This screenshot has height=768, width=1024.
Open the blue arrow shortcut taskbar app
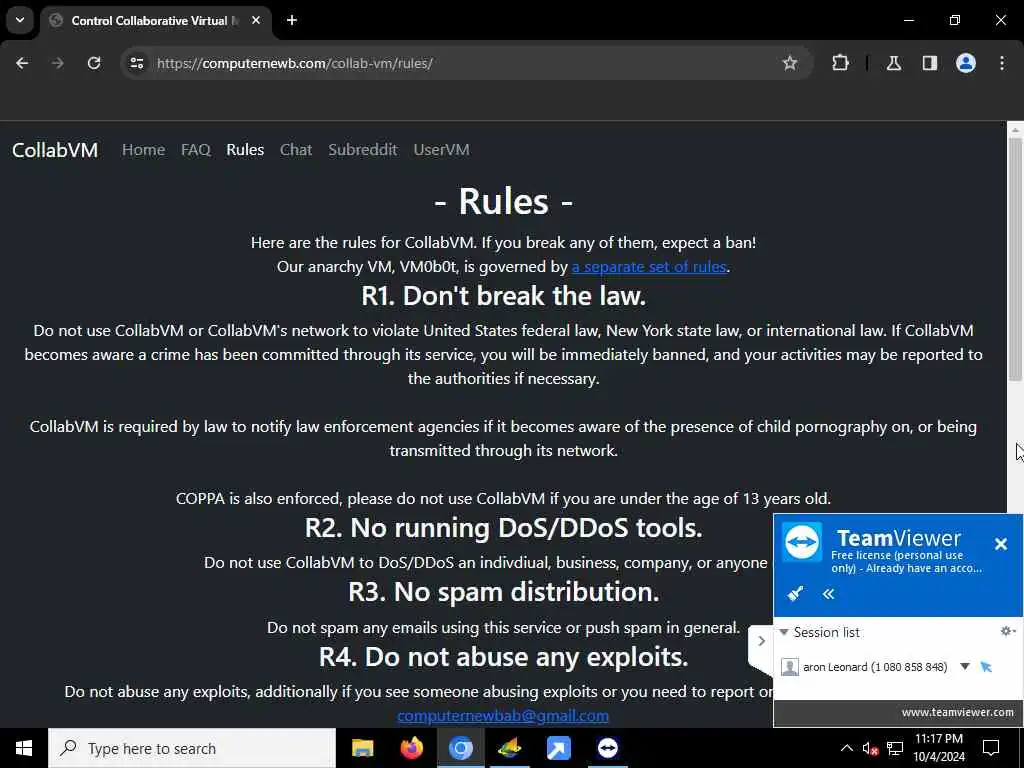pos(558,748)
